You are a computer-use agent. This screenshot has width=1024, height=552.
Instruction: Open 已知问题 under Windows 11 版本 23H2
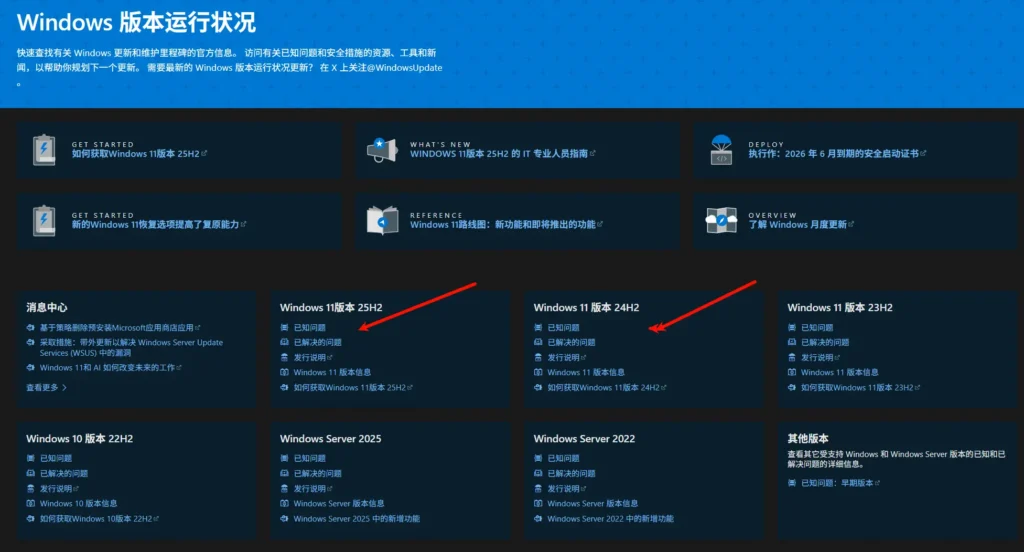pyautogui.click(x=817, y=328)
